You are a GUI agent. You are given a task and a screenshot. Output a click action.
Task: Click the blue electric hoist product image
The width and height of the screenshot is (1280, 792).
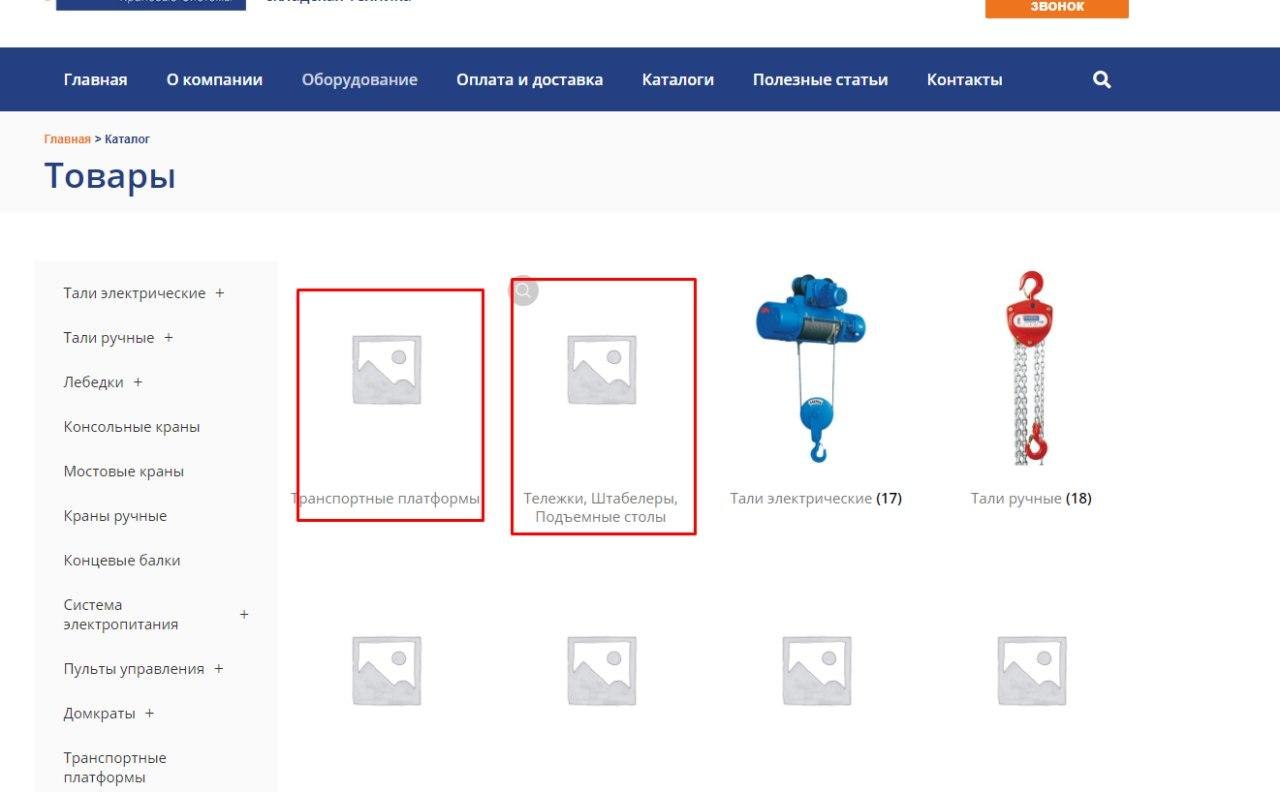[x=812, y=369]
